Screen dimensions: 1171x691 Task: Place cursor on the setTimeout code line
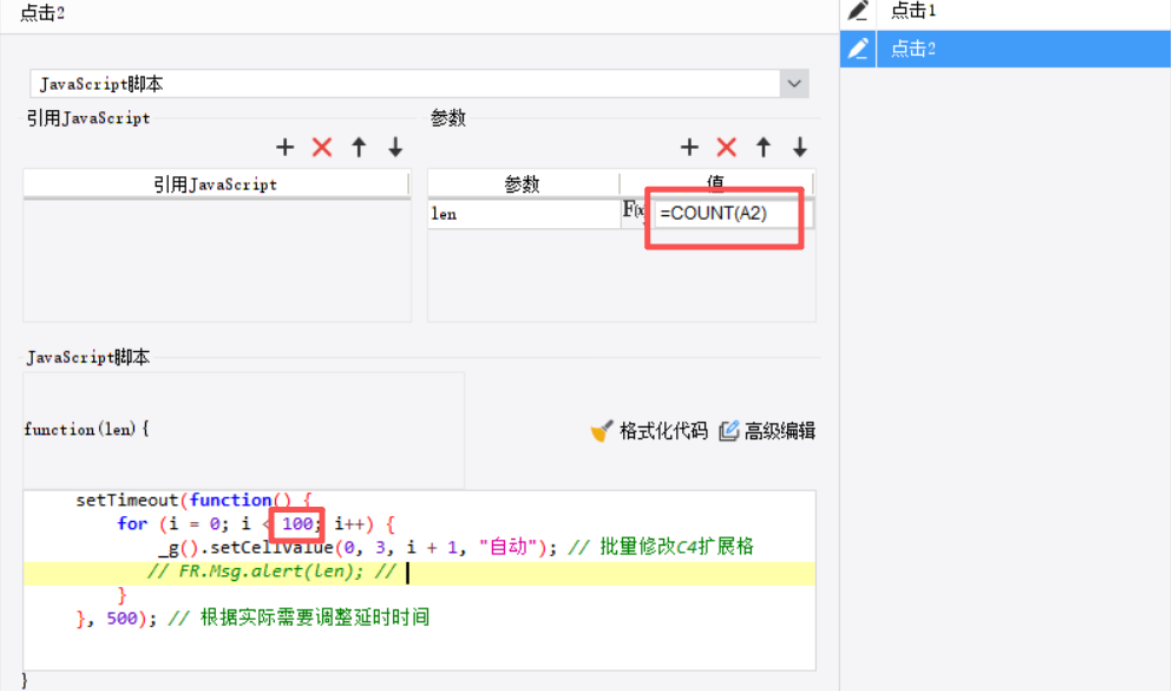point(194,500)
